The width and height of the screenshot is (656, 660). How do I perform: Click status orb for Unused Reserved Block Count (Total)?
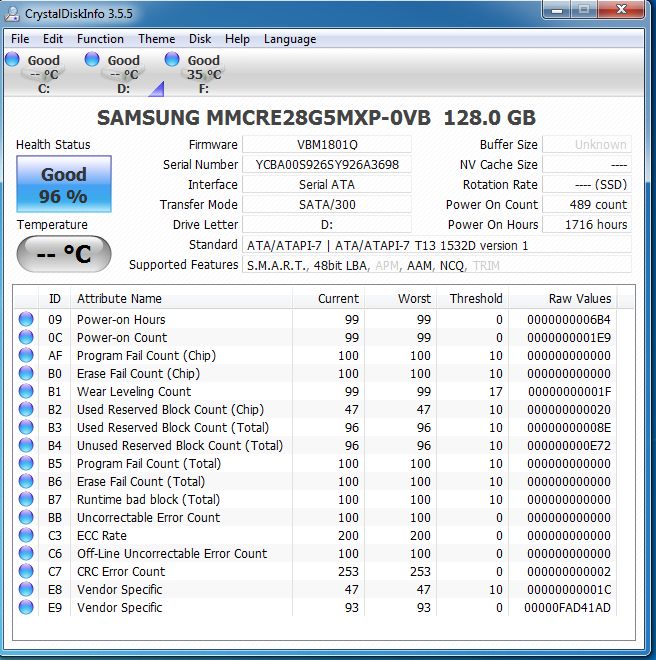tap(26, 445)
